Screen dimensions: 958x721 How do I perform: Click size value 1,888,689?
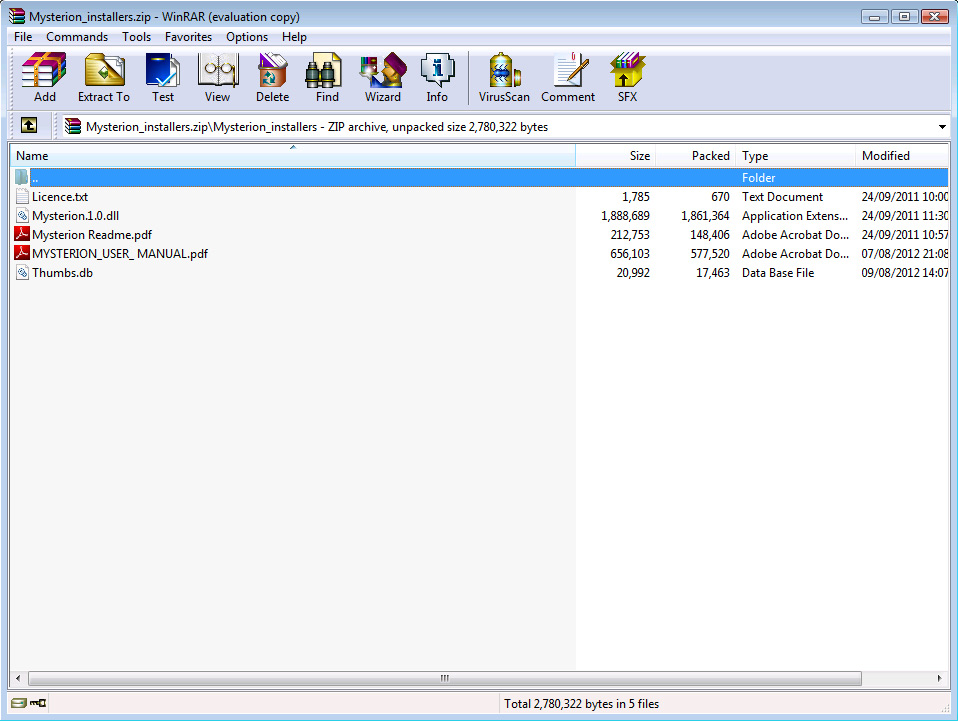pyautogui.click(x=625, y=216)
